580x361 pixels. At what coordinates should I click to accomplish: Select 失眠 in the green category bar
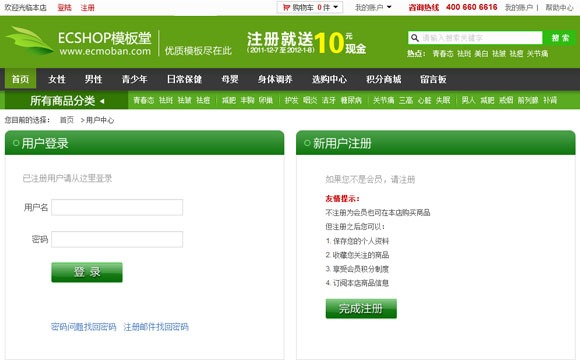443,100
